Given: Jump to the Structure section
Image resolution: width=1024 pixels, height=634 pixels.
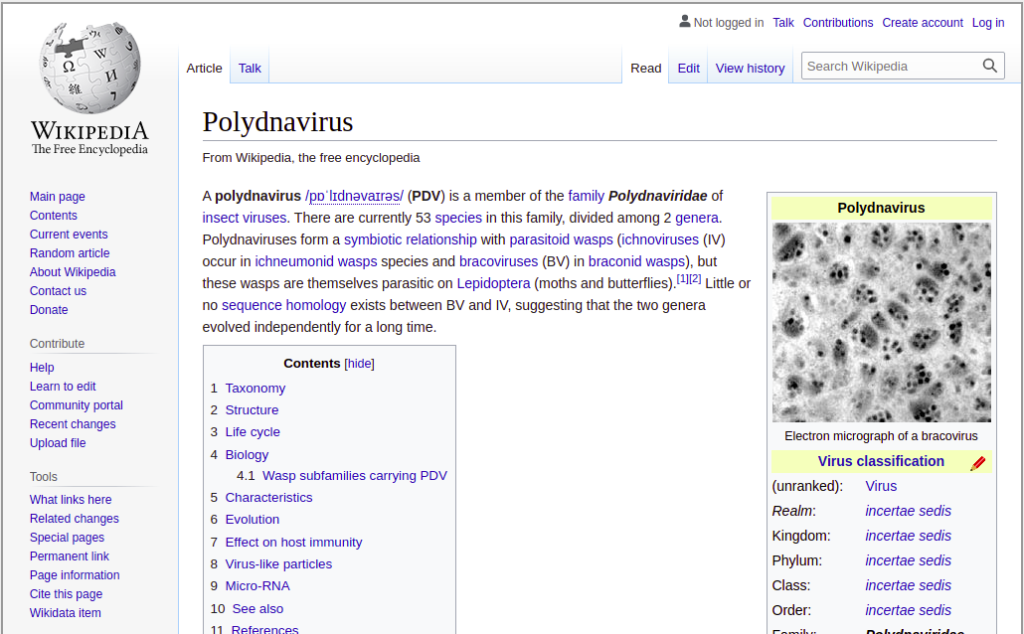Looking at the screenshot, I should (x=252, y=411).
